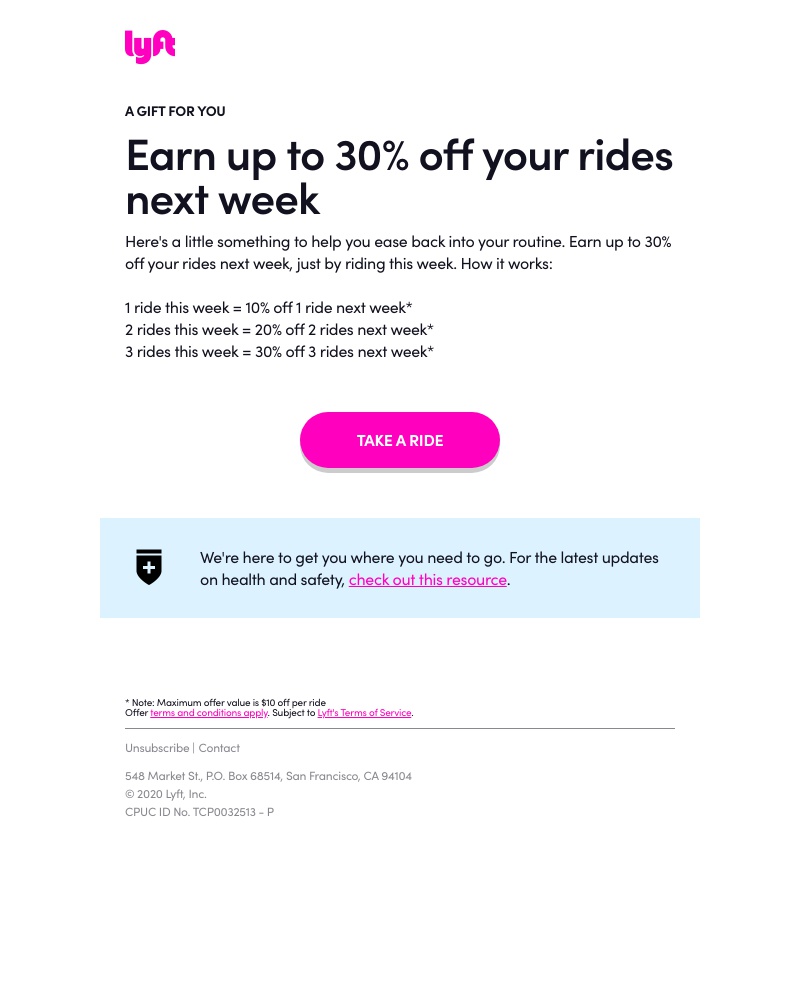Image resolution: width=800 pixels, height=1000 pixels.
Task: Click the 'terms and conditions apply' link
Action: pyautogui.click(x=208, y=712)
